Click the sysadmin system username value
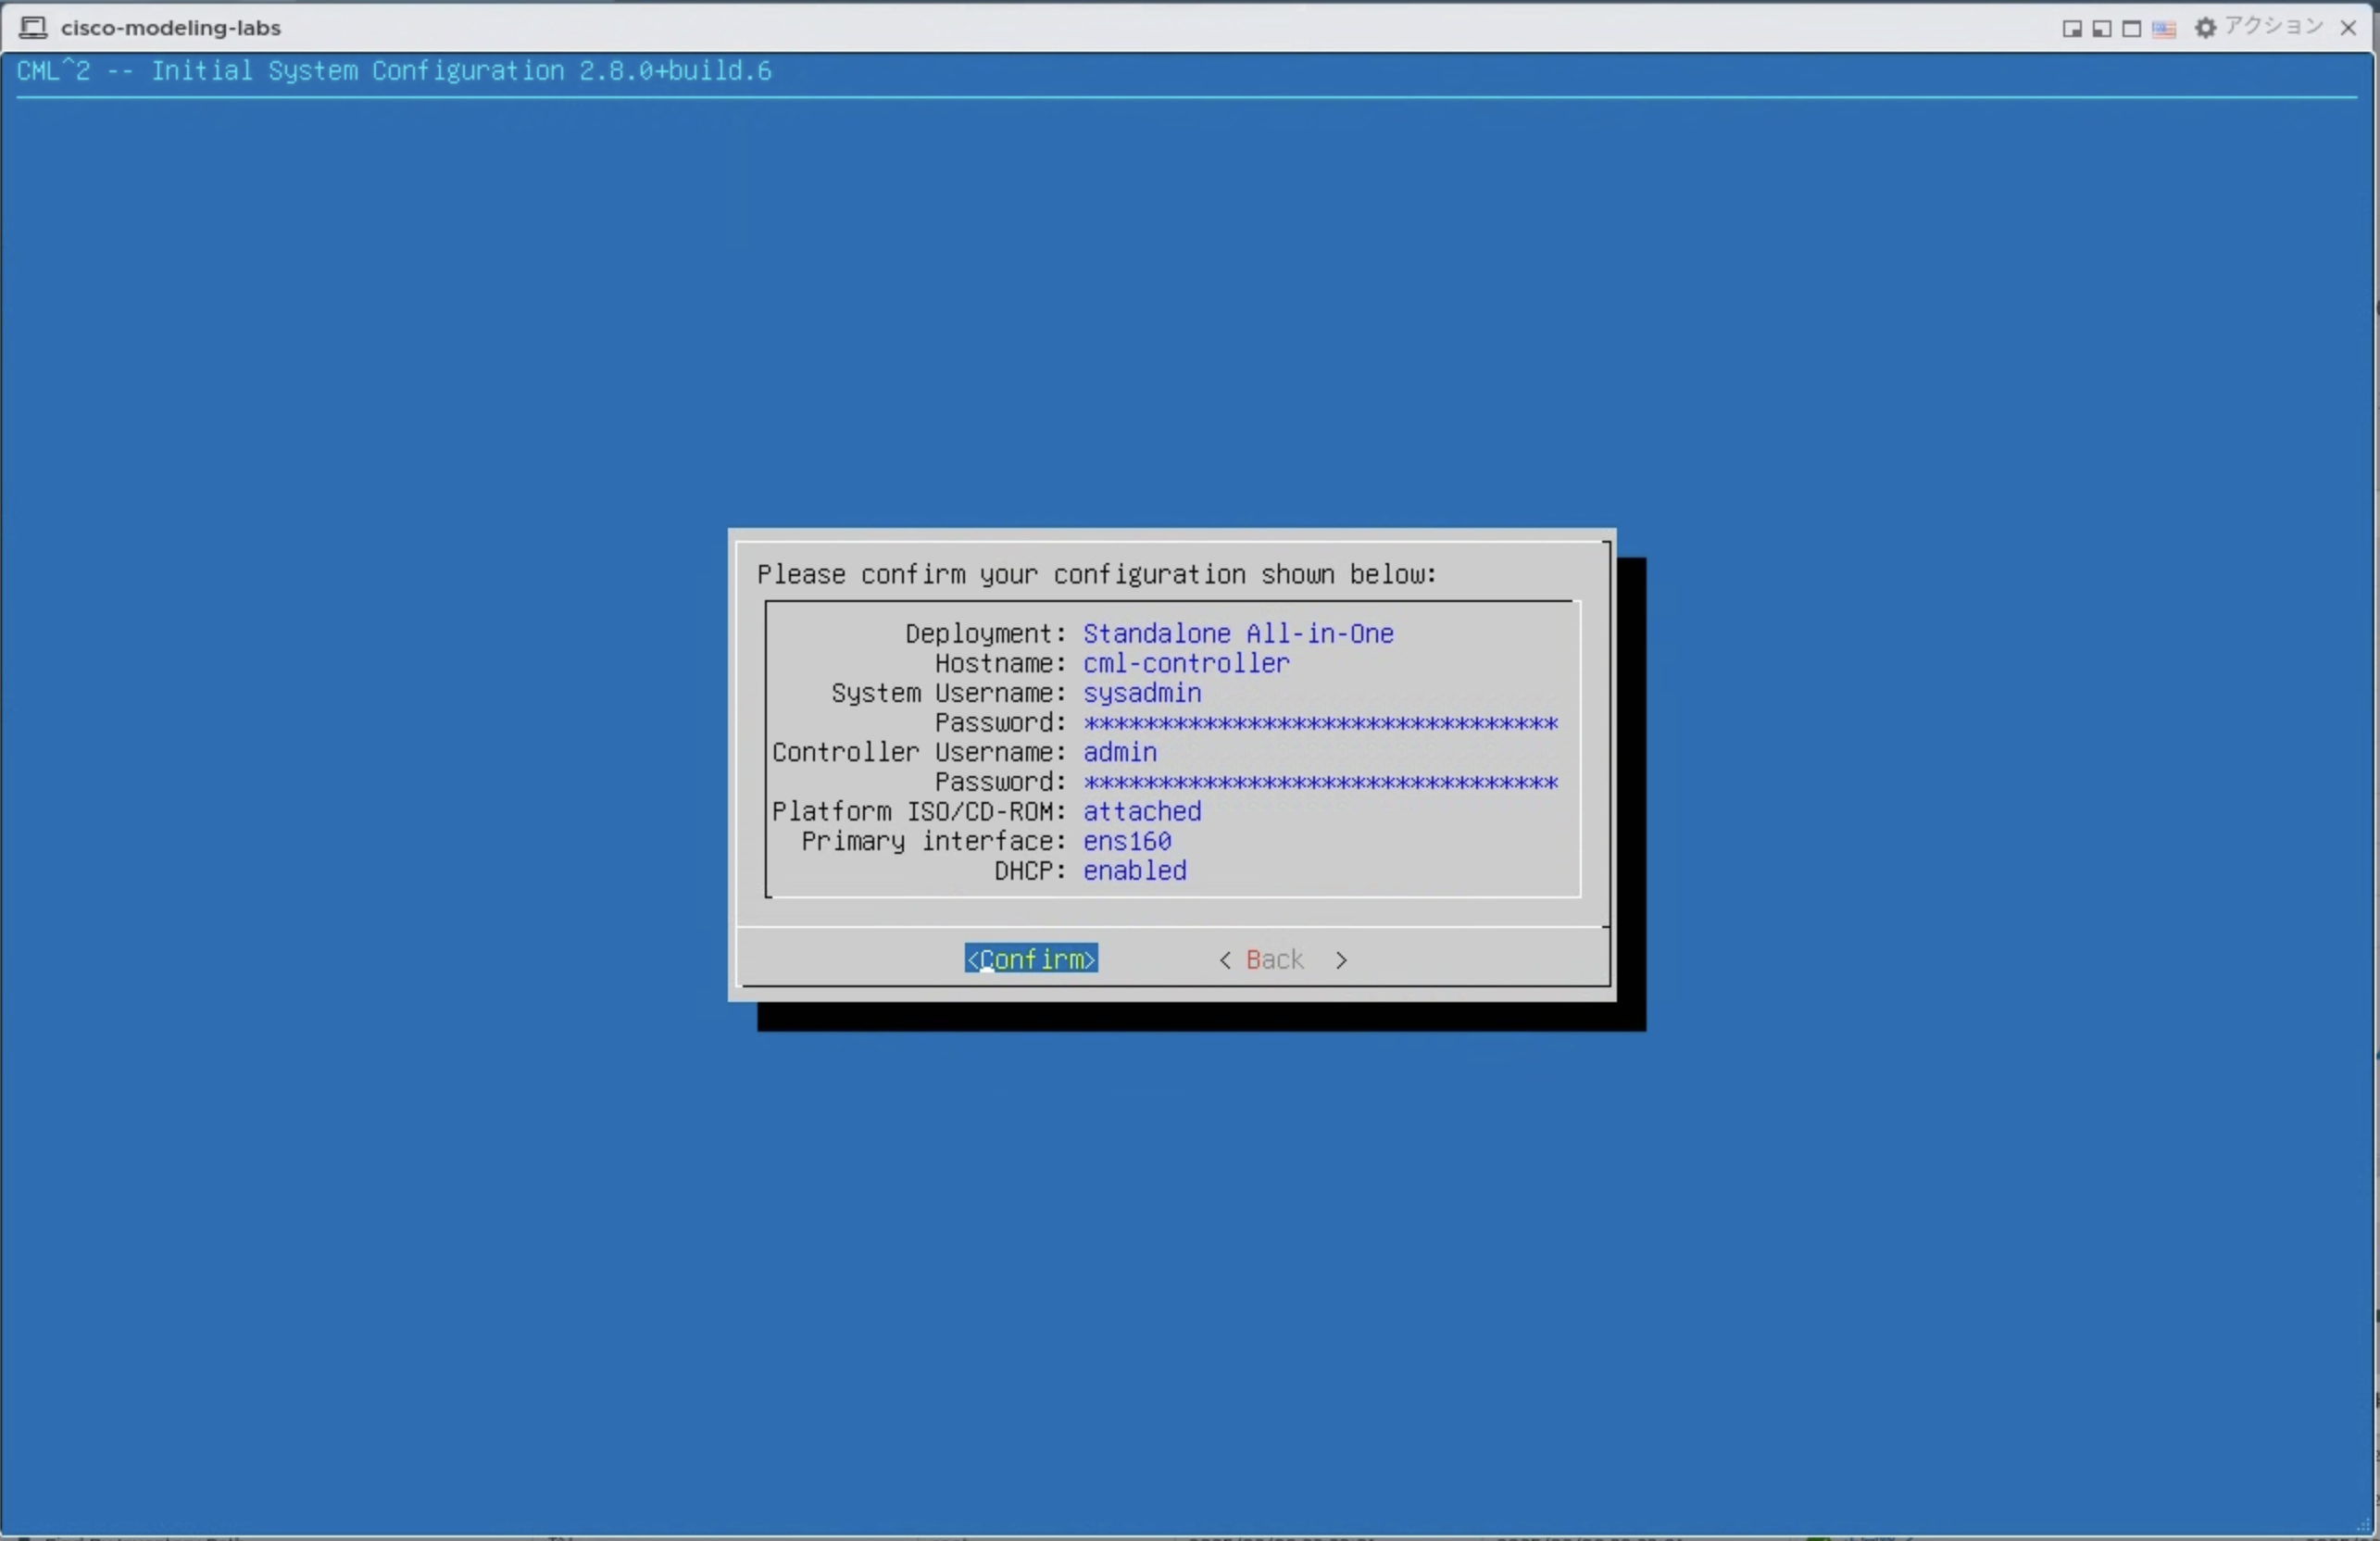Viewport: 2380px width, 1541px height. click(x=1142, y=693)
